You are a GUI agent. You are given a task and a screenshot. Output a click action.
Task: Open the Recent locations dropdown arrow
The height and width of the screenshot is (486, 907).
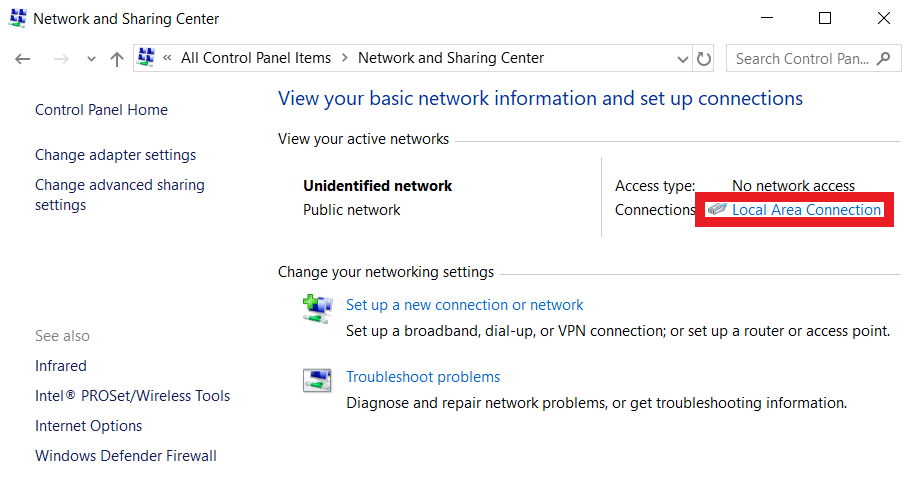tap(91, 59)
